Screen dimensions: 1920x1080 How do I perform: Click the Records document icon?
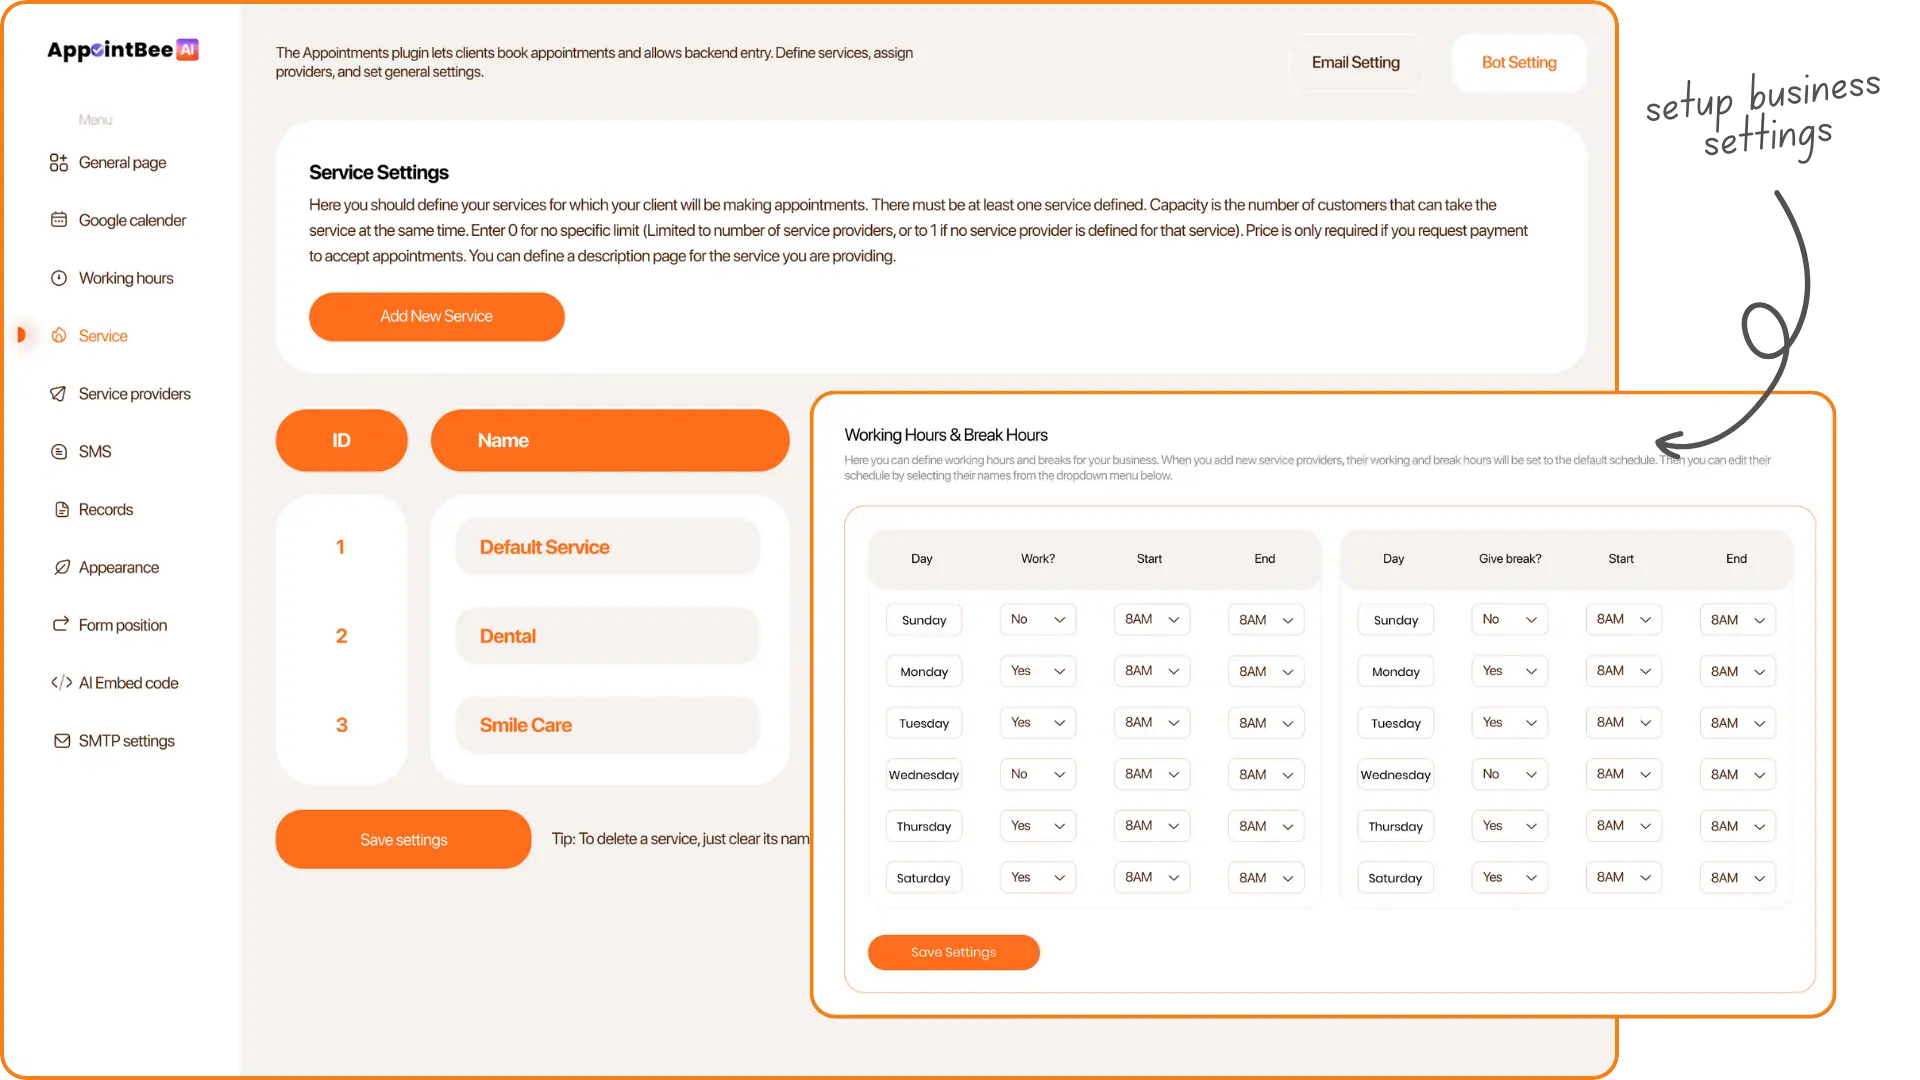pos(61,510)
